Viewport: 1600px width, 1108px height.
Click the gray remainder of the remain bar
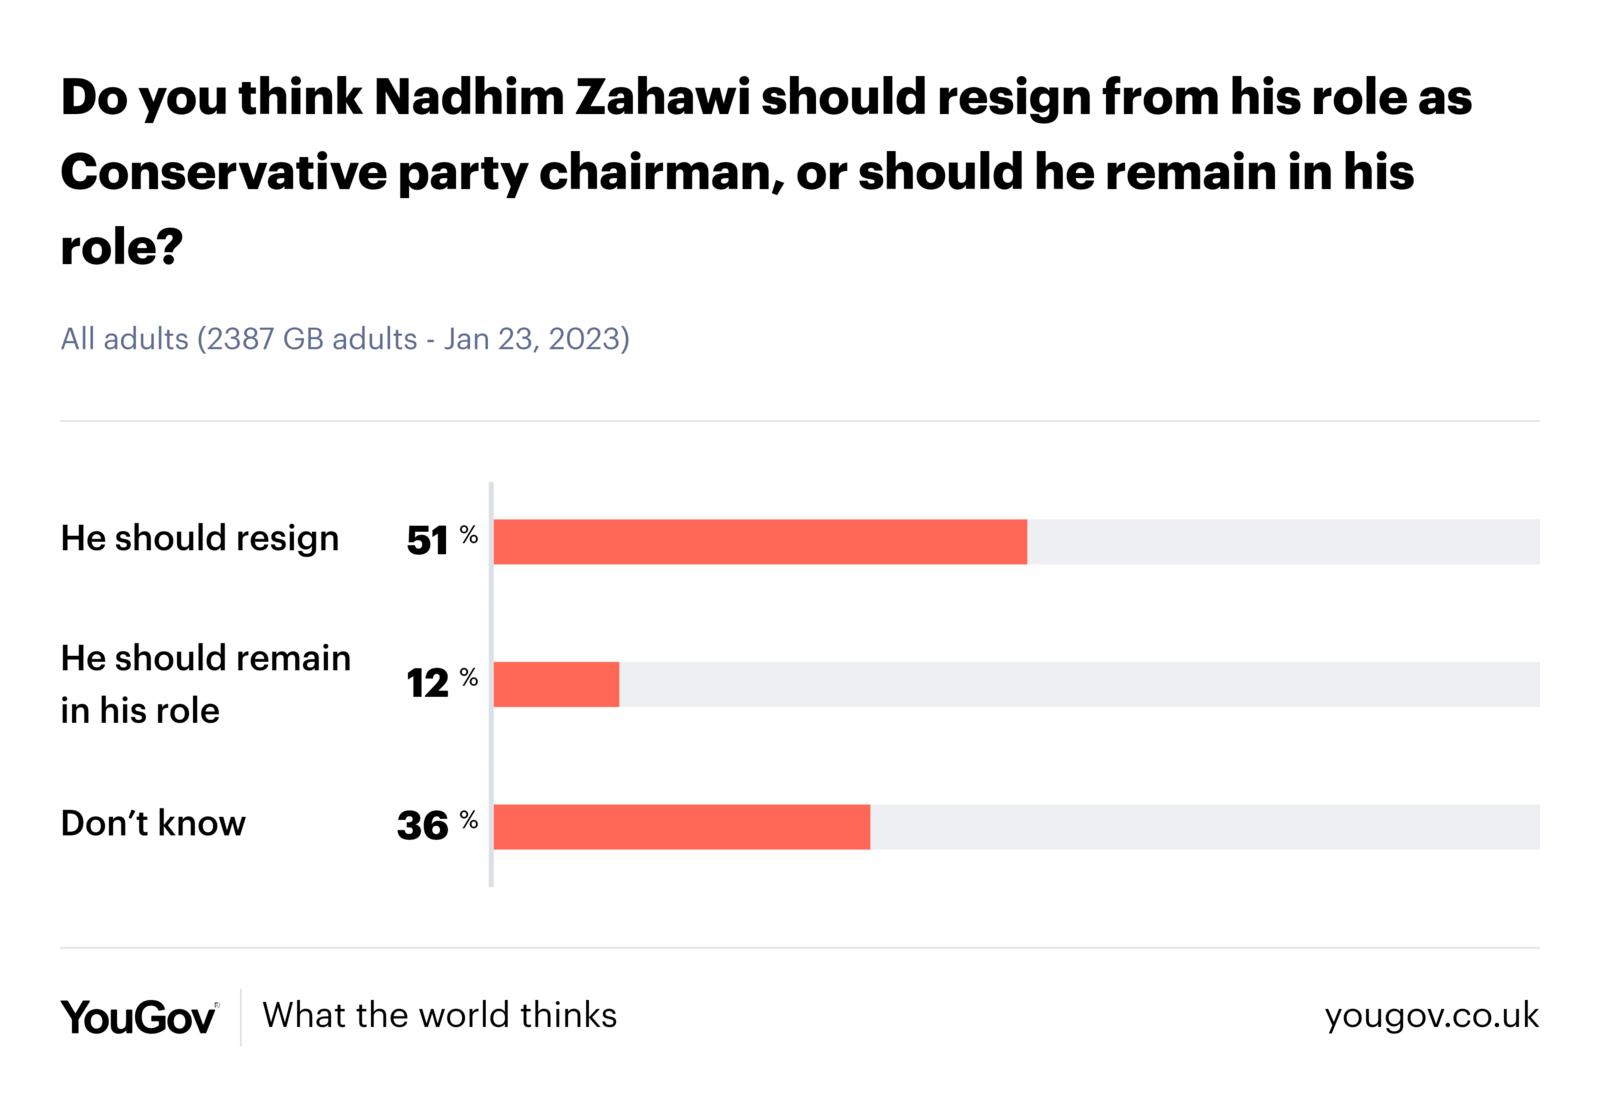coord(1078,685)
